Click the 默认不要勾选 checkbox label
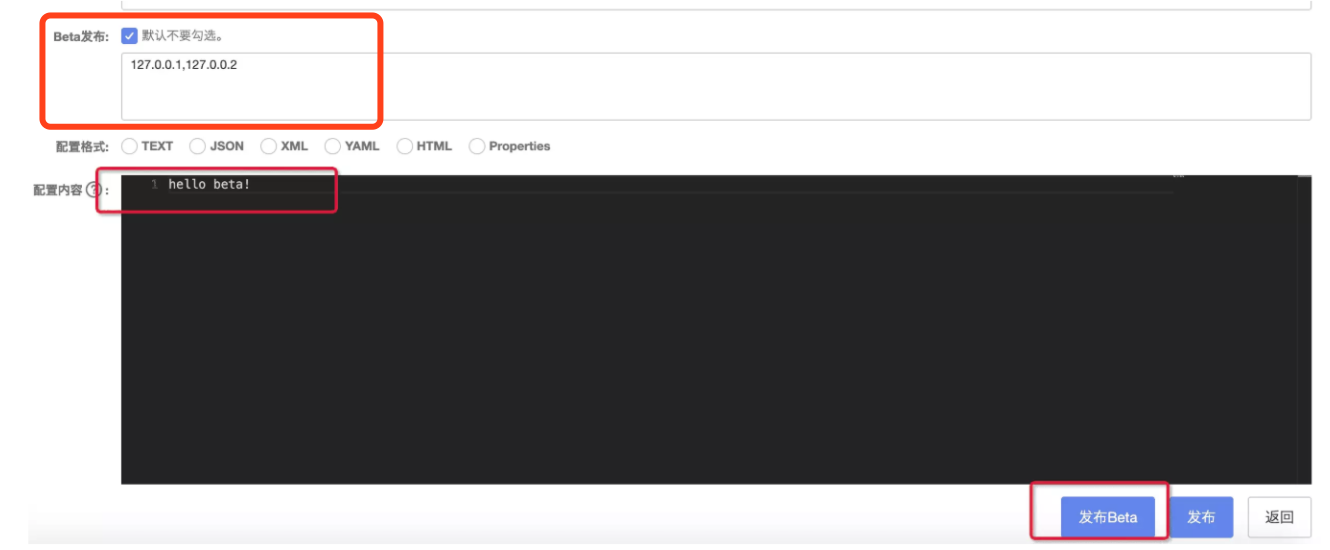Viewport: 1330px width, 550px height. pos(182,36)
